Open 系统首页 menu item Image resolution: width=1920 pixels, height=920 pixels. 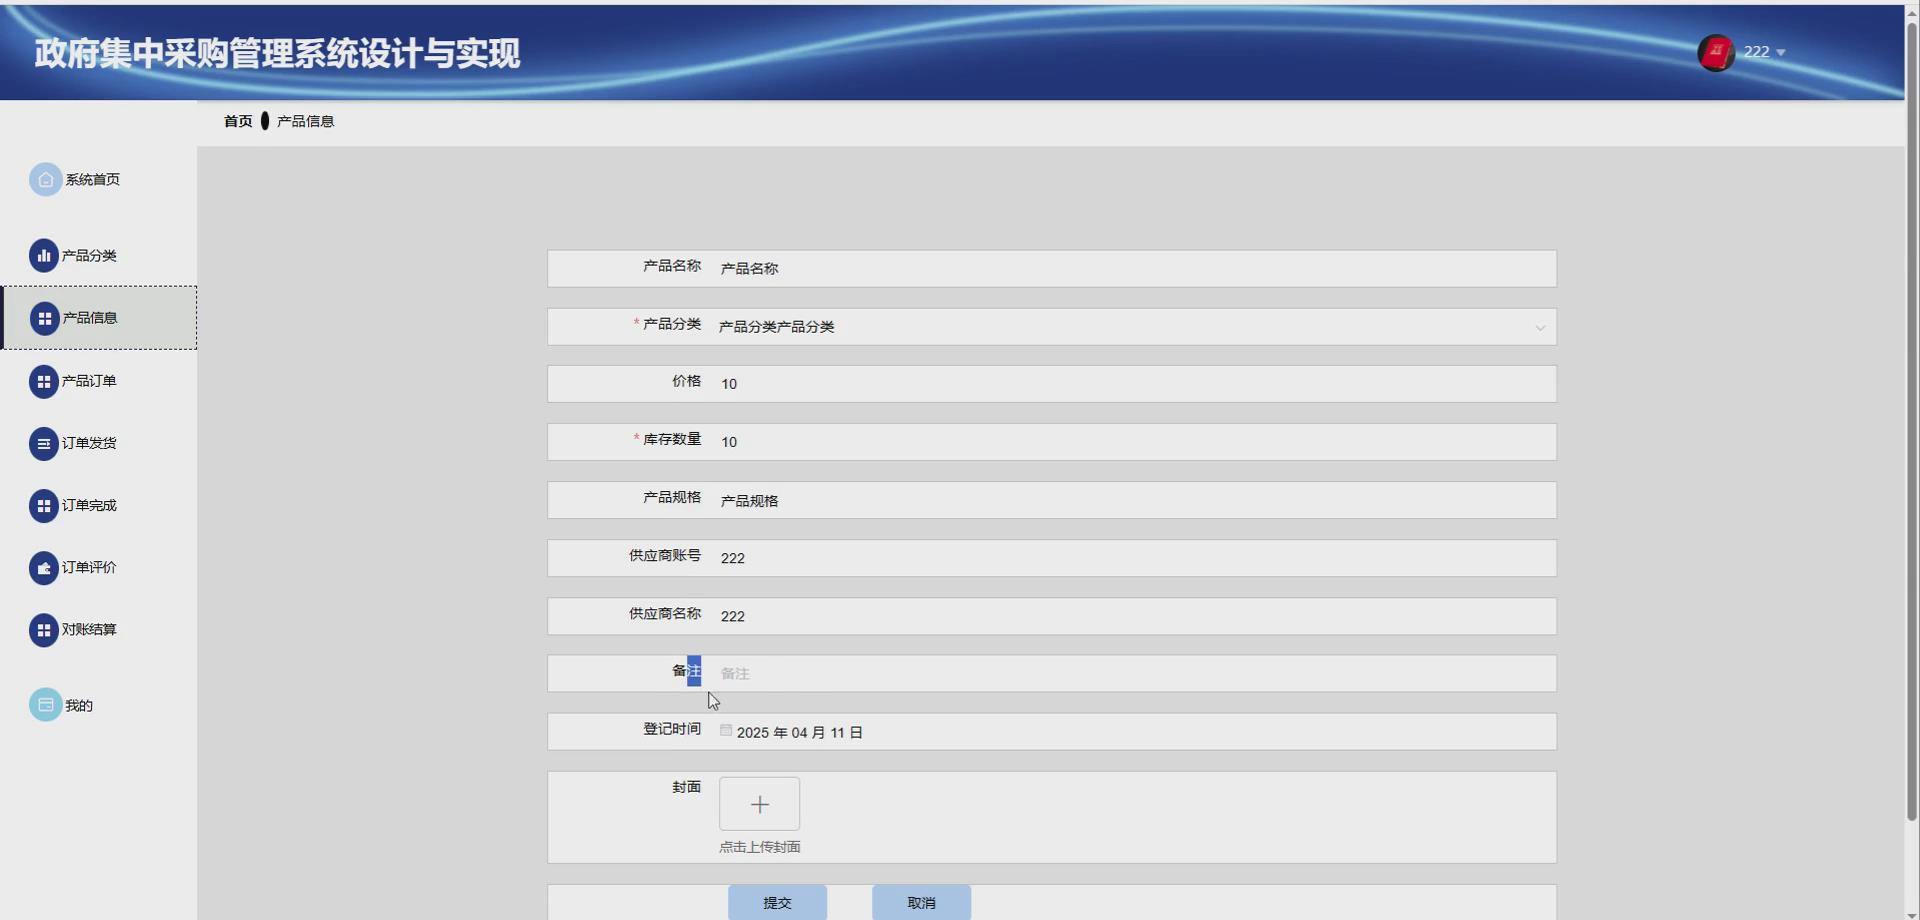(x=98, y=180)
